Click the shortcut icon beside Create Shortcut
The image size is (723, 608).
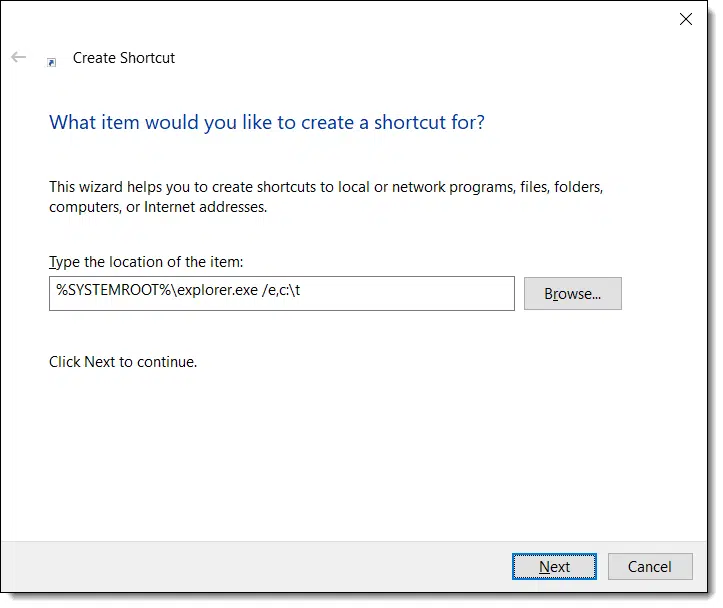point(52,62)
